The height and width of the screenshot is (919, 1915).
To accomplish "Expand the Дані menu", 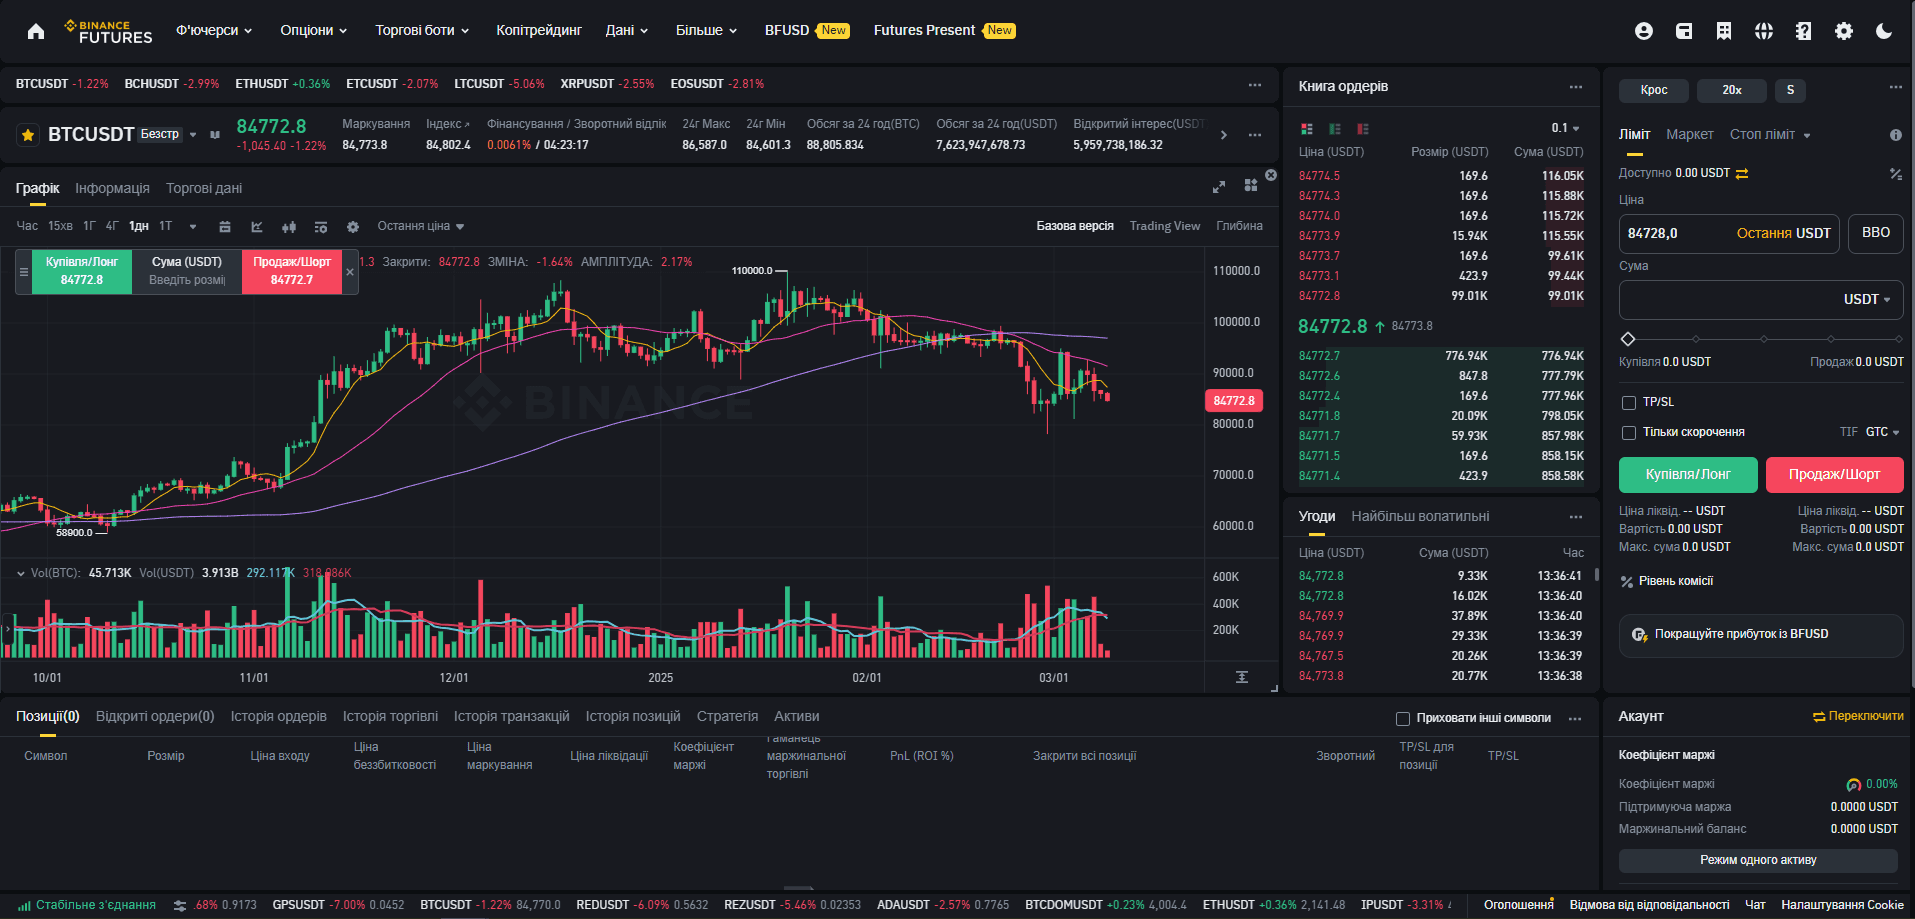I will coord(627,31).
